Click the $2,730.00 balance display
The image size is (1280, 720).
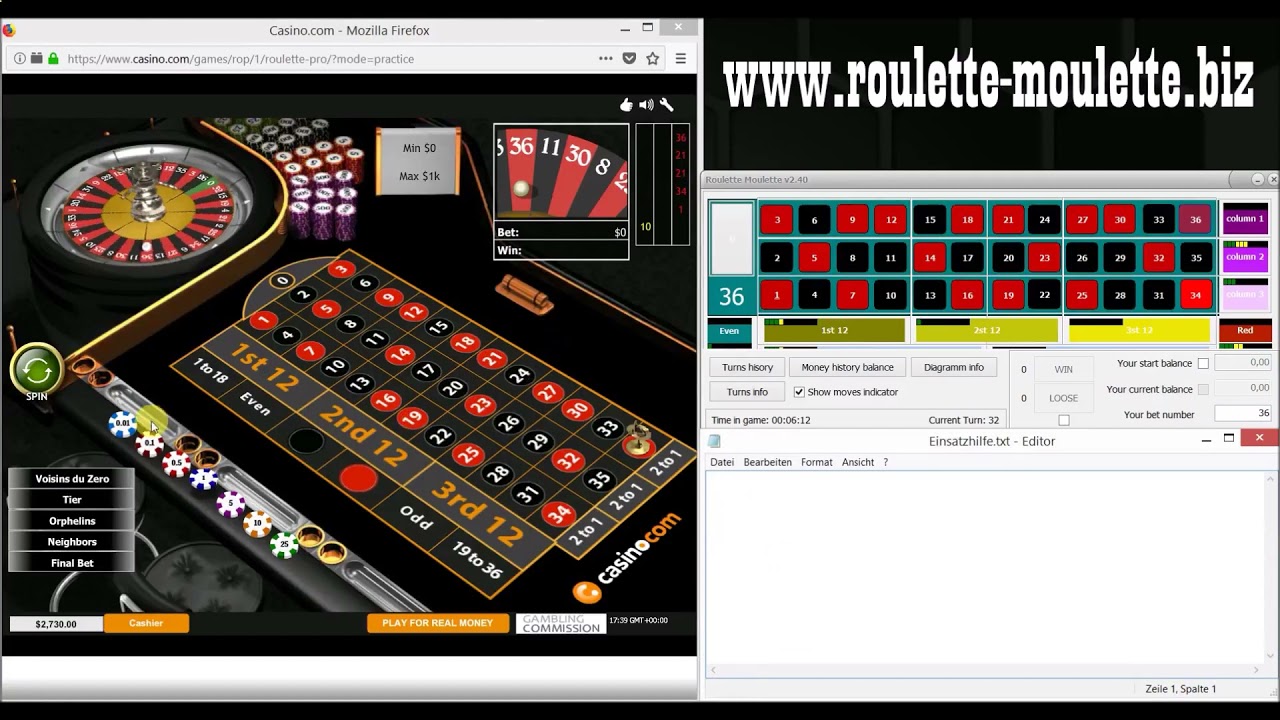56,623
